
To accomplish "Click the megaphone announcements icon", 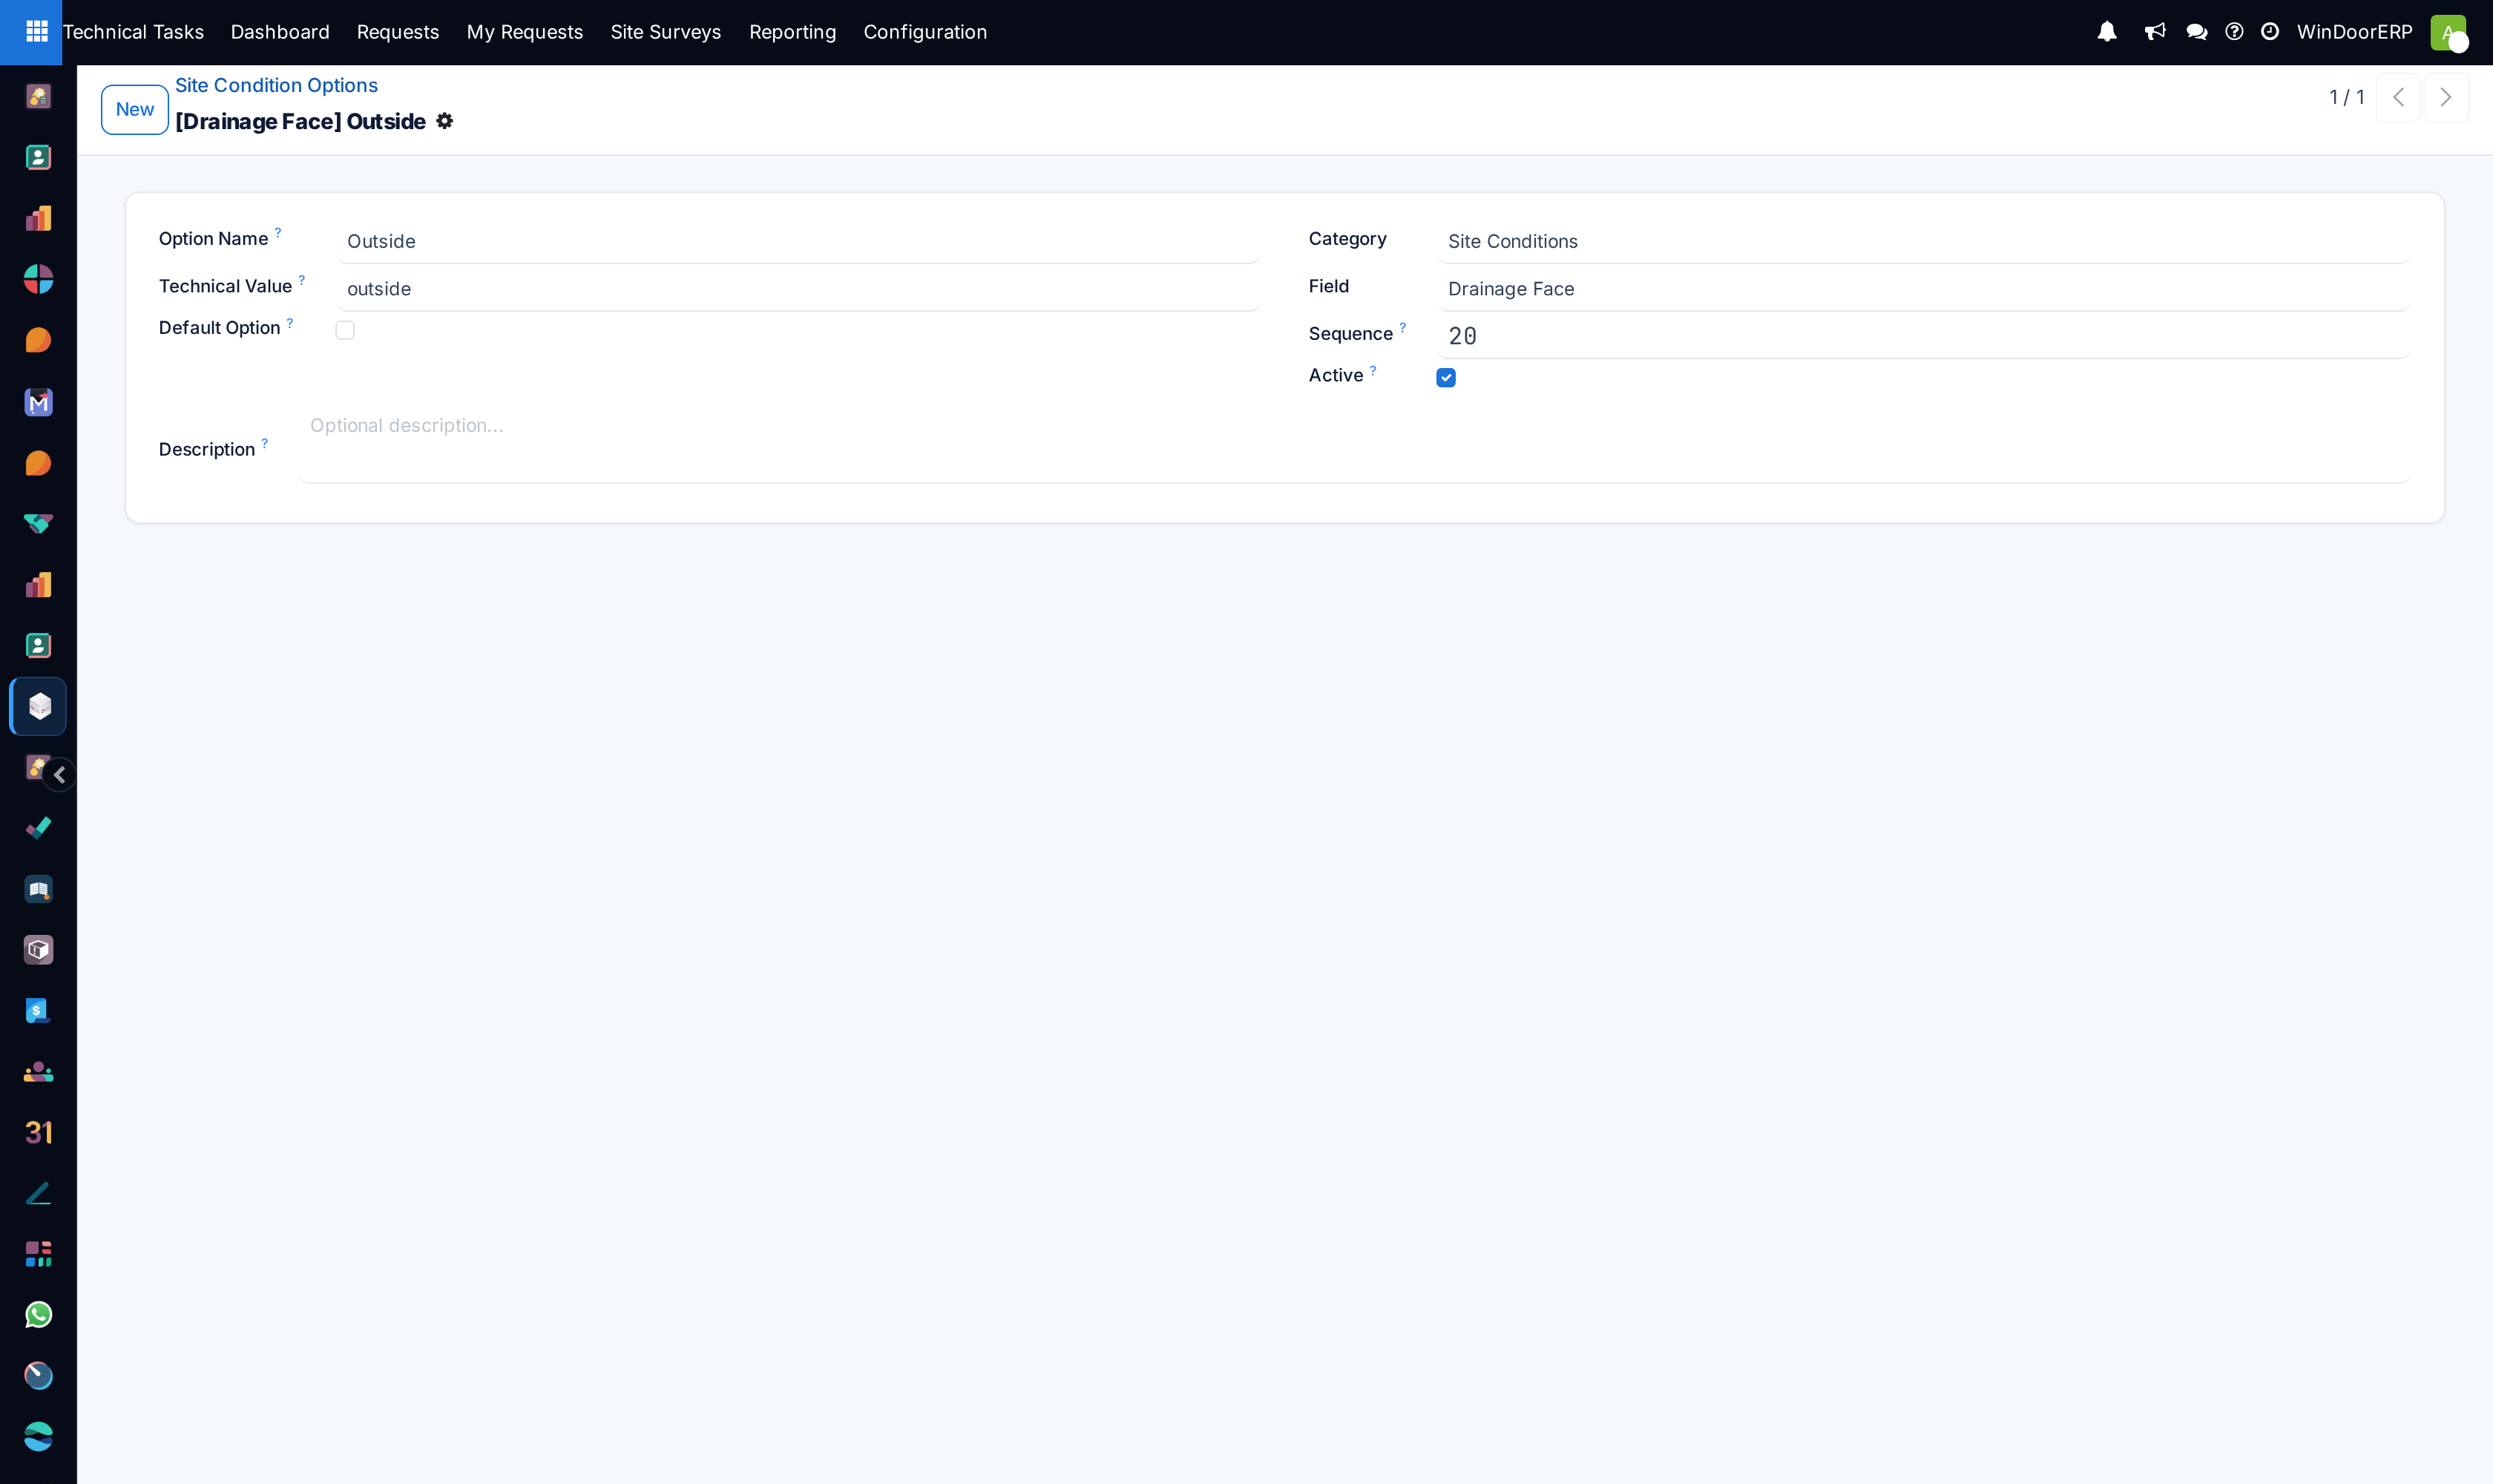I will (2155, 32).
